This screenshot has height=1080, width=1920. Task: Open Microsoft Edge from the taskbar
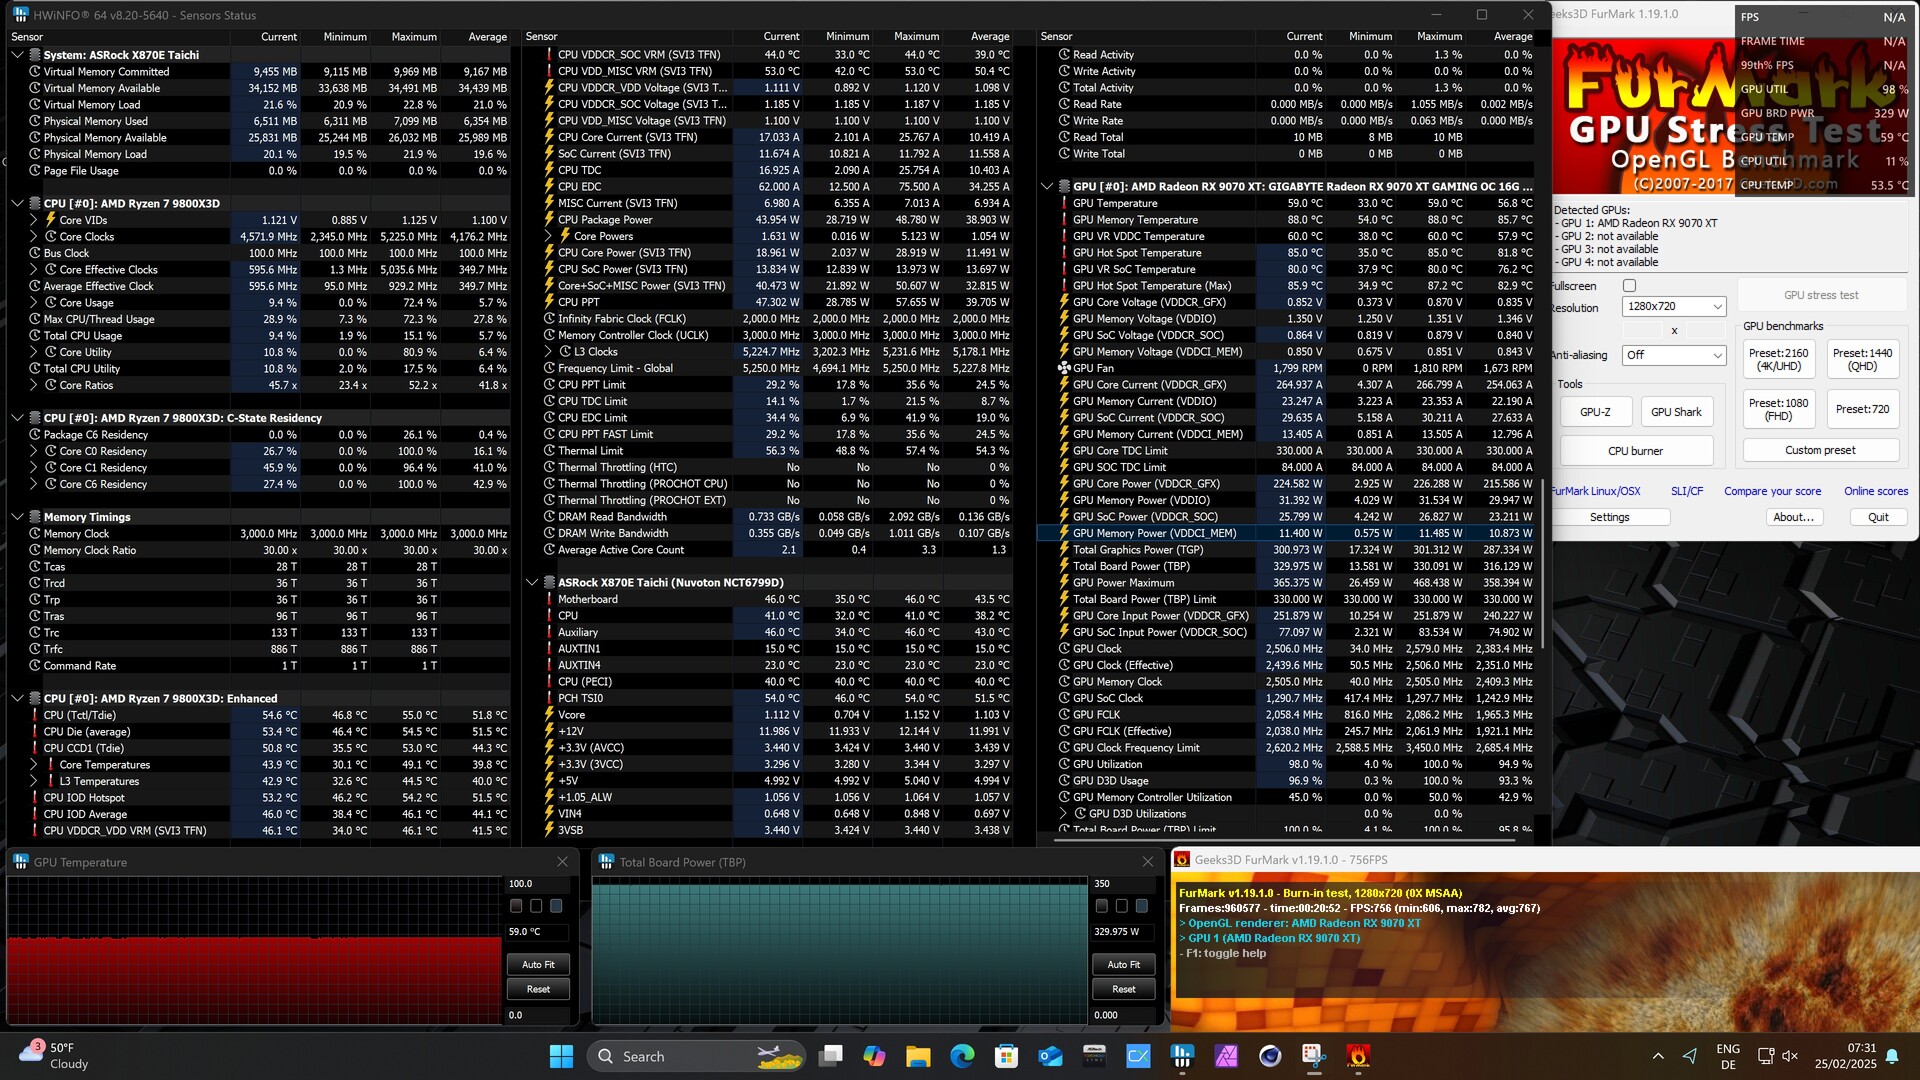962,1056
